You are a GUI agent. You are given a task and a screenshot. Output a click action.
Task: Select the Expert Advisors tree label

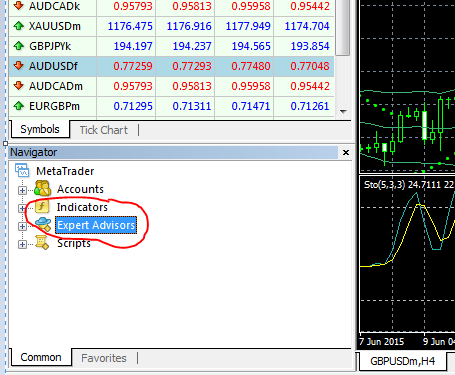coord(96,225)
